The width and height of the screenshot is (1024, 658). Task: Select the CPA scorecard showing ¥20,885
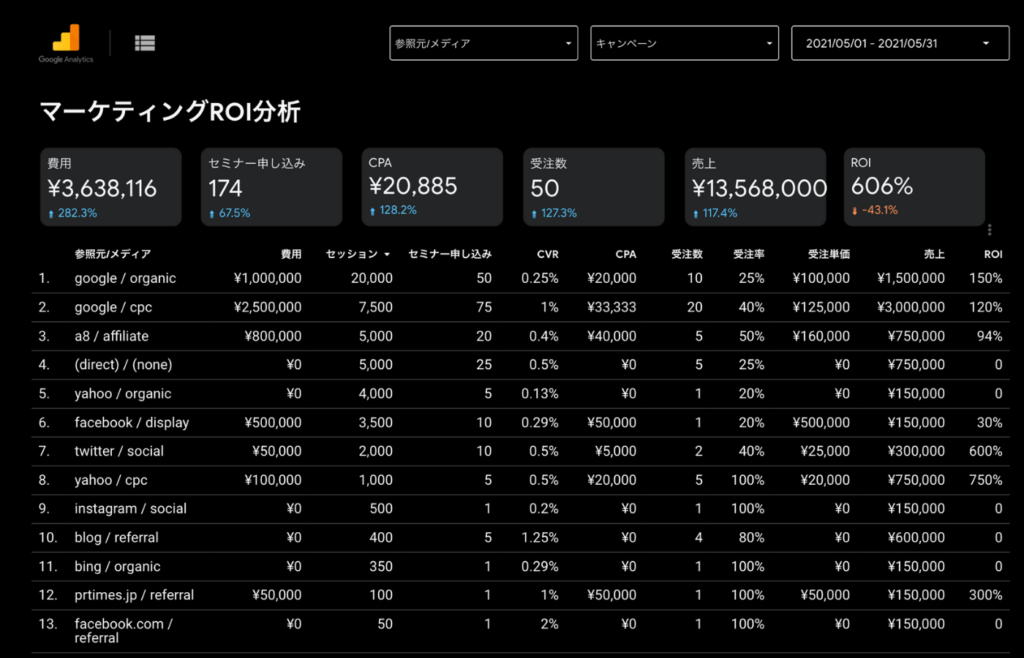pyautogui.click(x=432, y=187)
